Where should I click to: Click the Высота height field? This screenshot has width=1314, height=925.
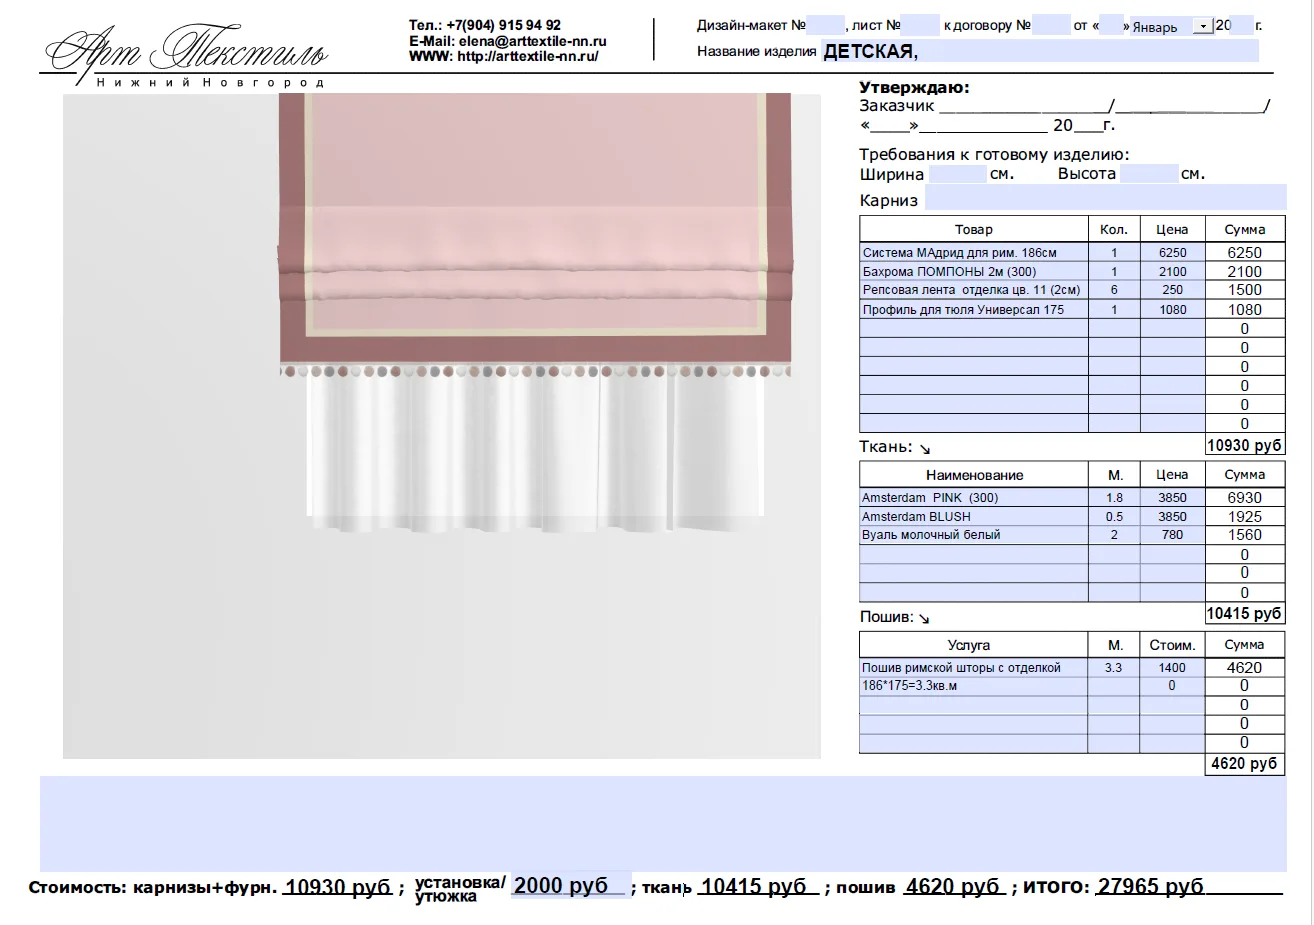(x=1148, y=174)
